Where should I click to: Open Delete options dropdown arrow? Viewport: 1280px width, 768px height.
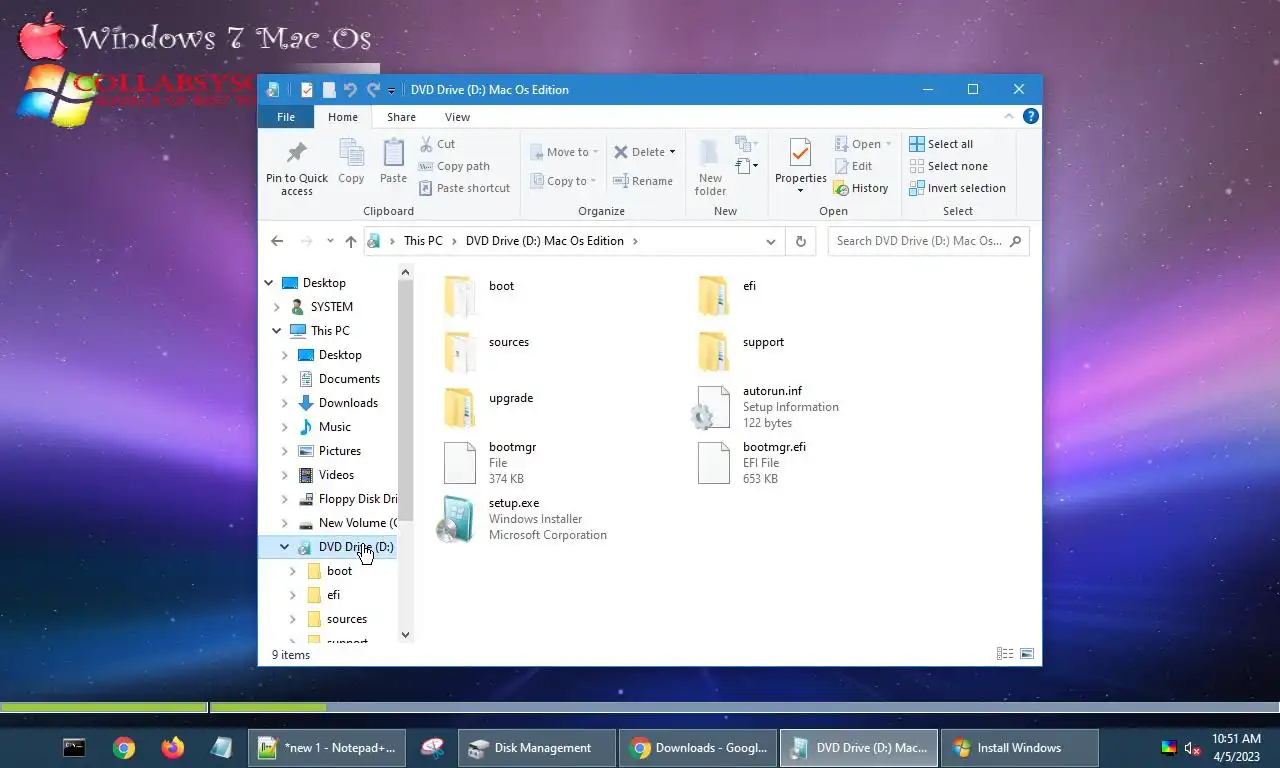672,152
